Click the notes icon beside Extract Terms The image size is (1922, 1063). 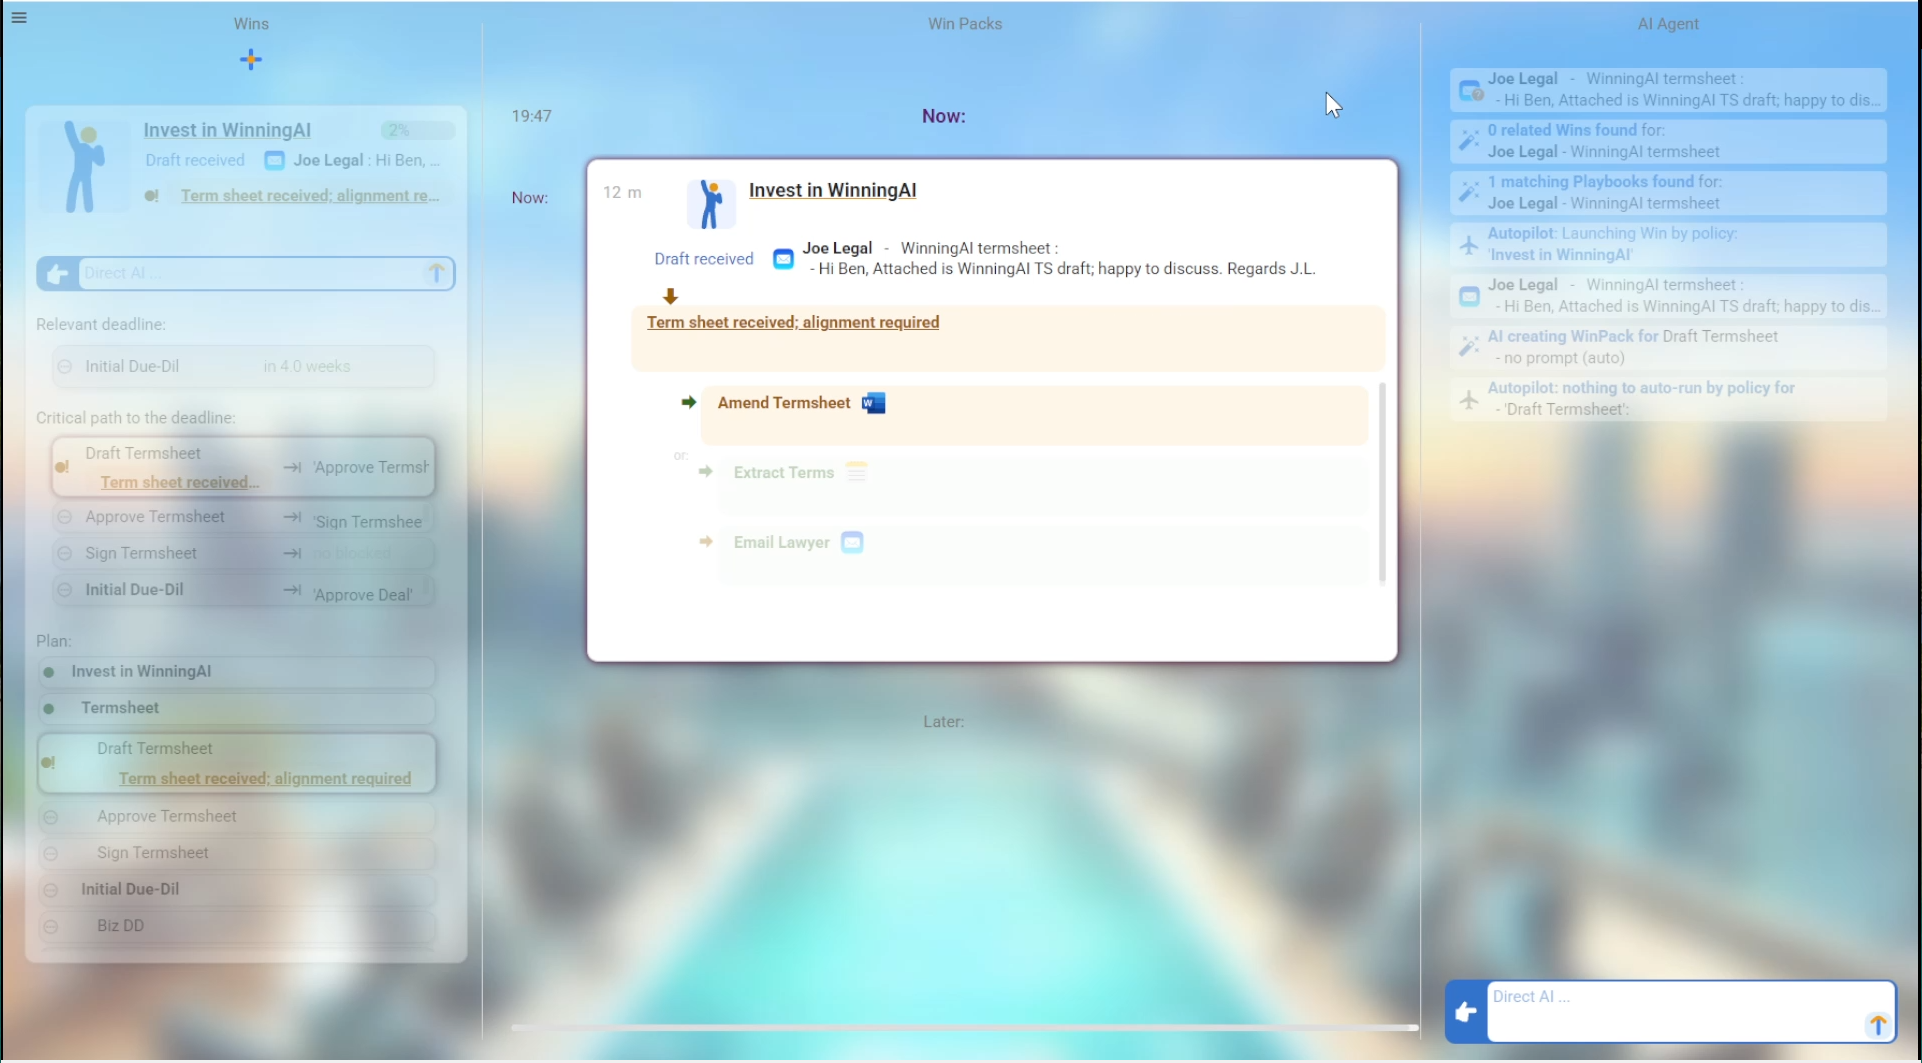click(x=856, y=472)
